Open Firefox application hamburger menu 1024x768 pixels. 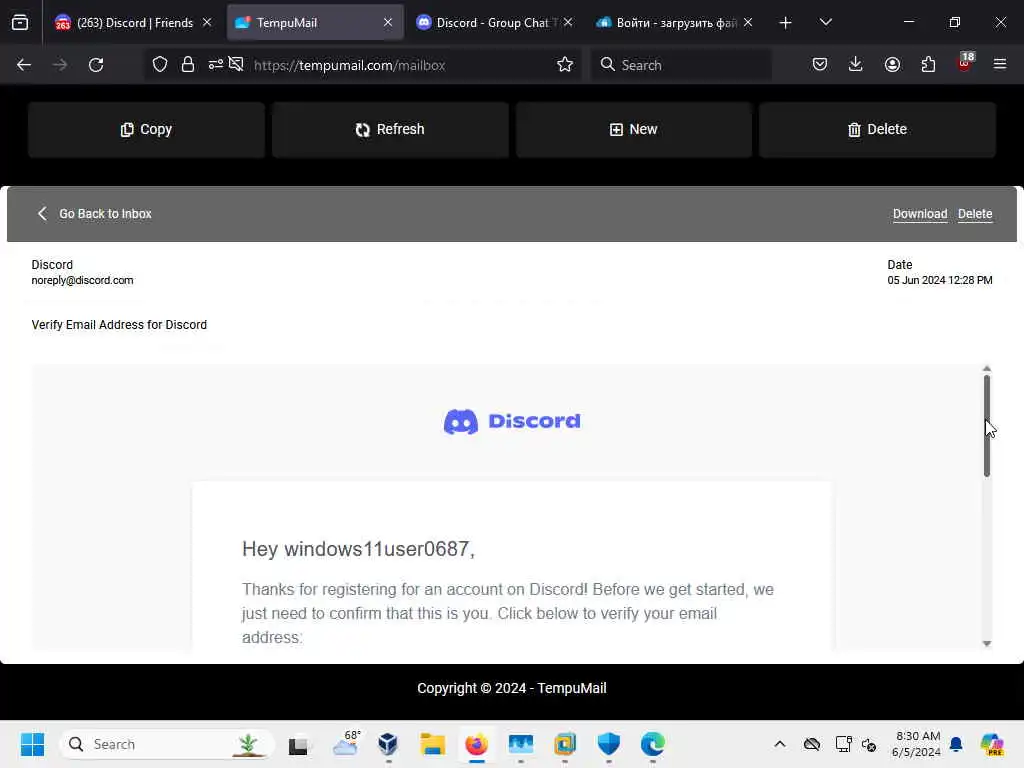coord(1000,65)
